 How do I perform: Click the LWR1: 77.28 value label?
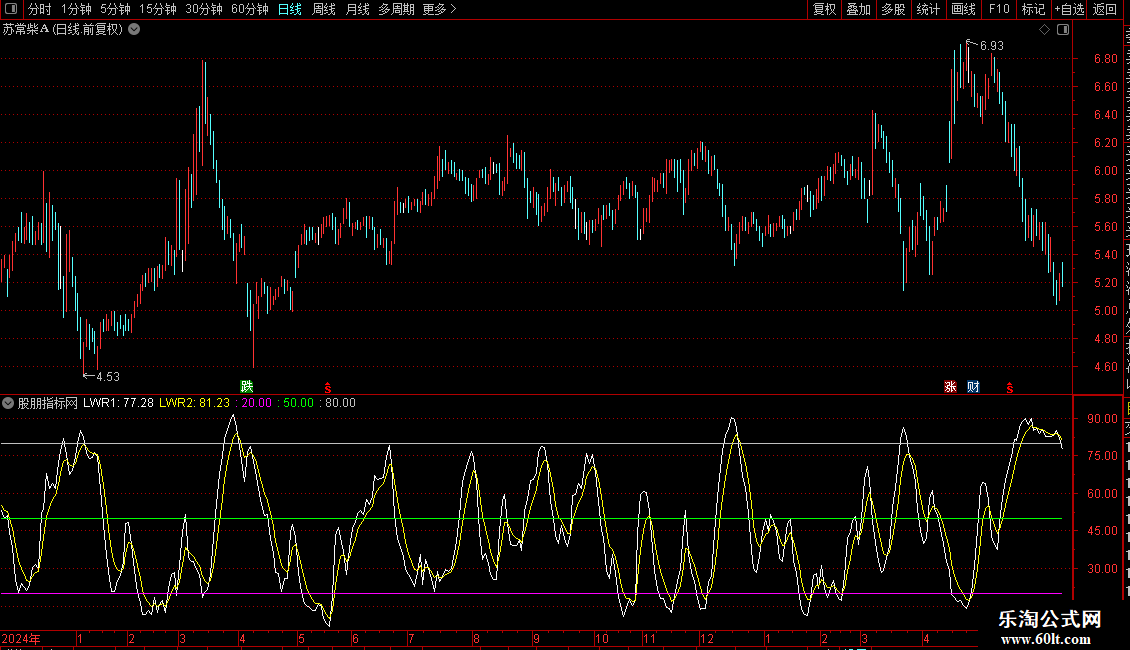118,403
